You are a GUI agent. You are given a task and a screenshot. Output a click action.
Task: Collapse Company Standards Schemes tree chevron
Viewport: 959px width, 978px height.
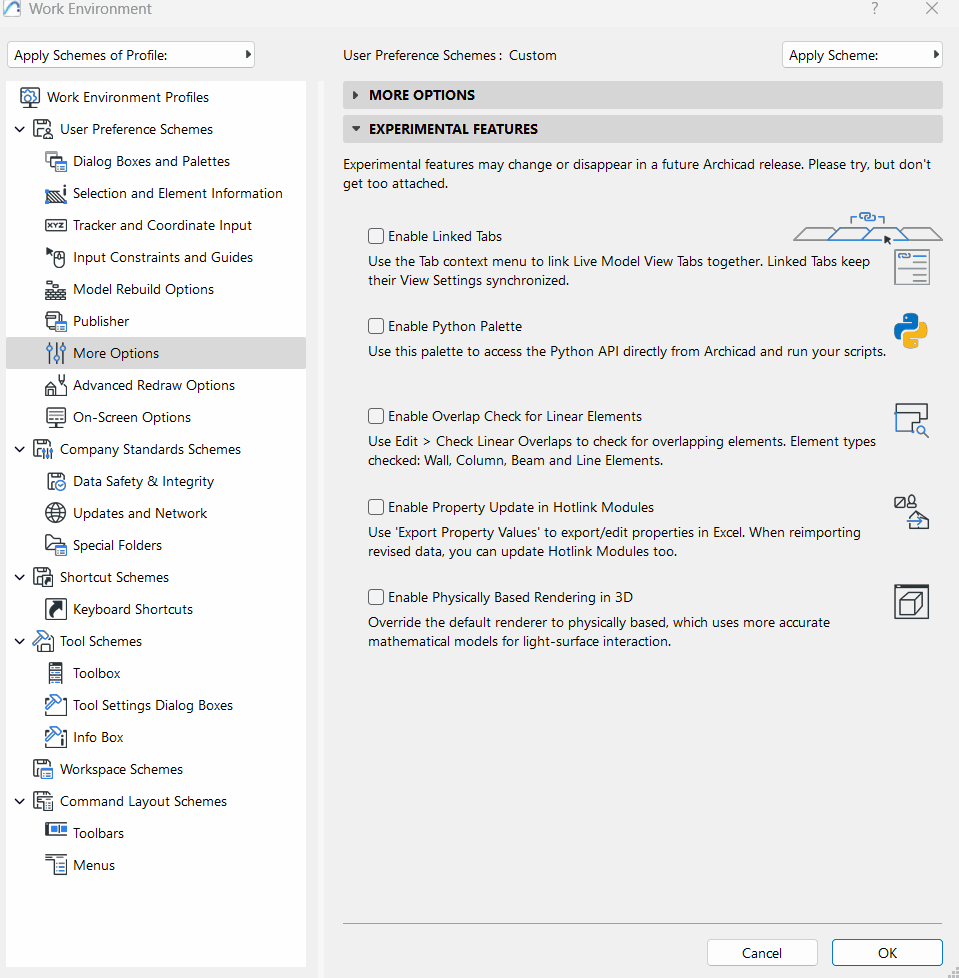click(x=20, y=449)
